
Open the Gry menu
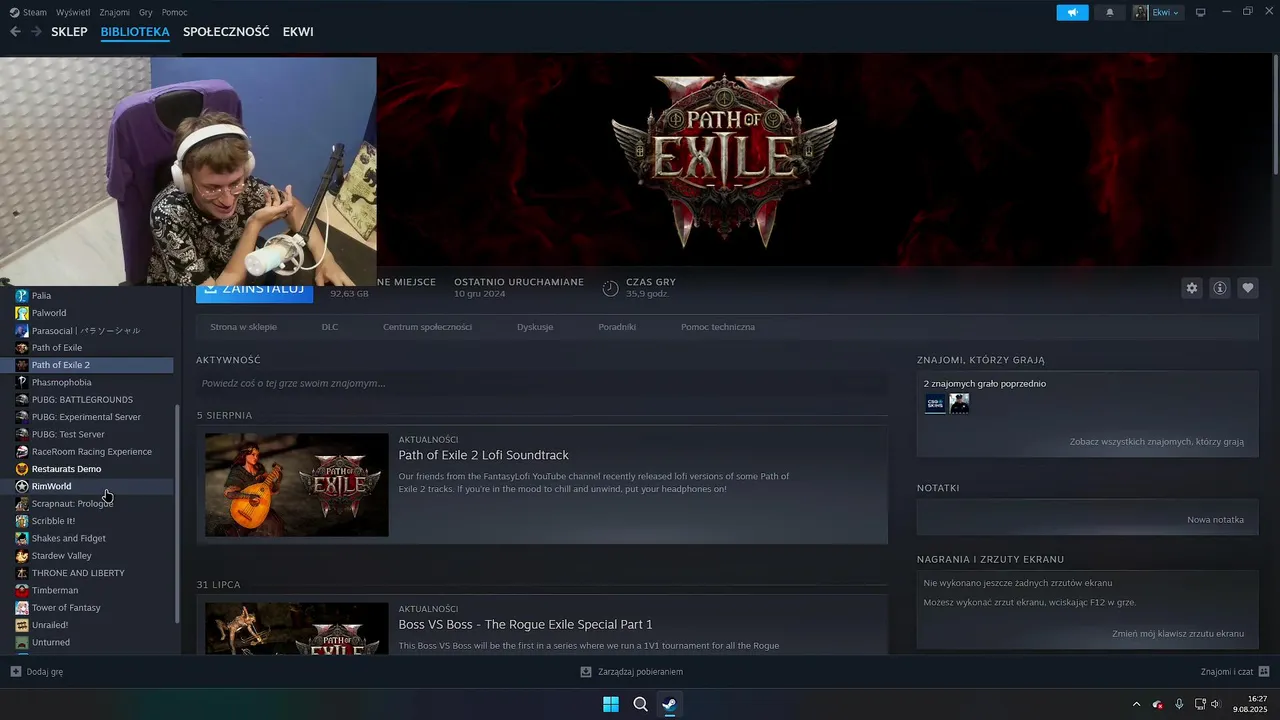point(146,13)
